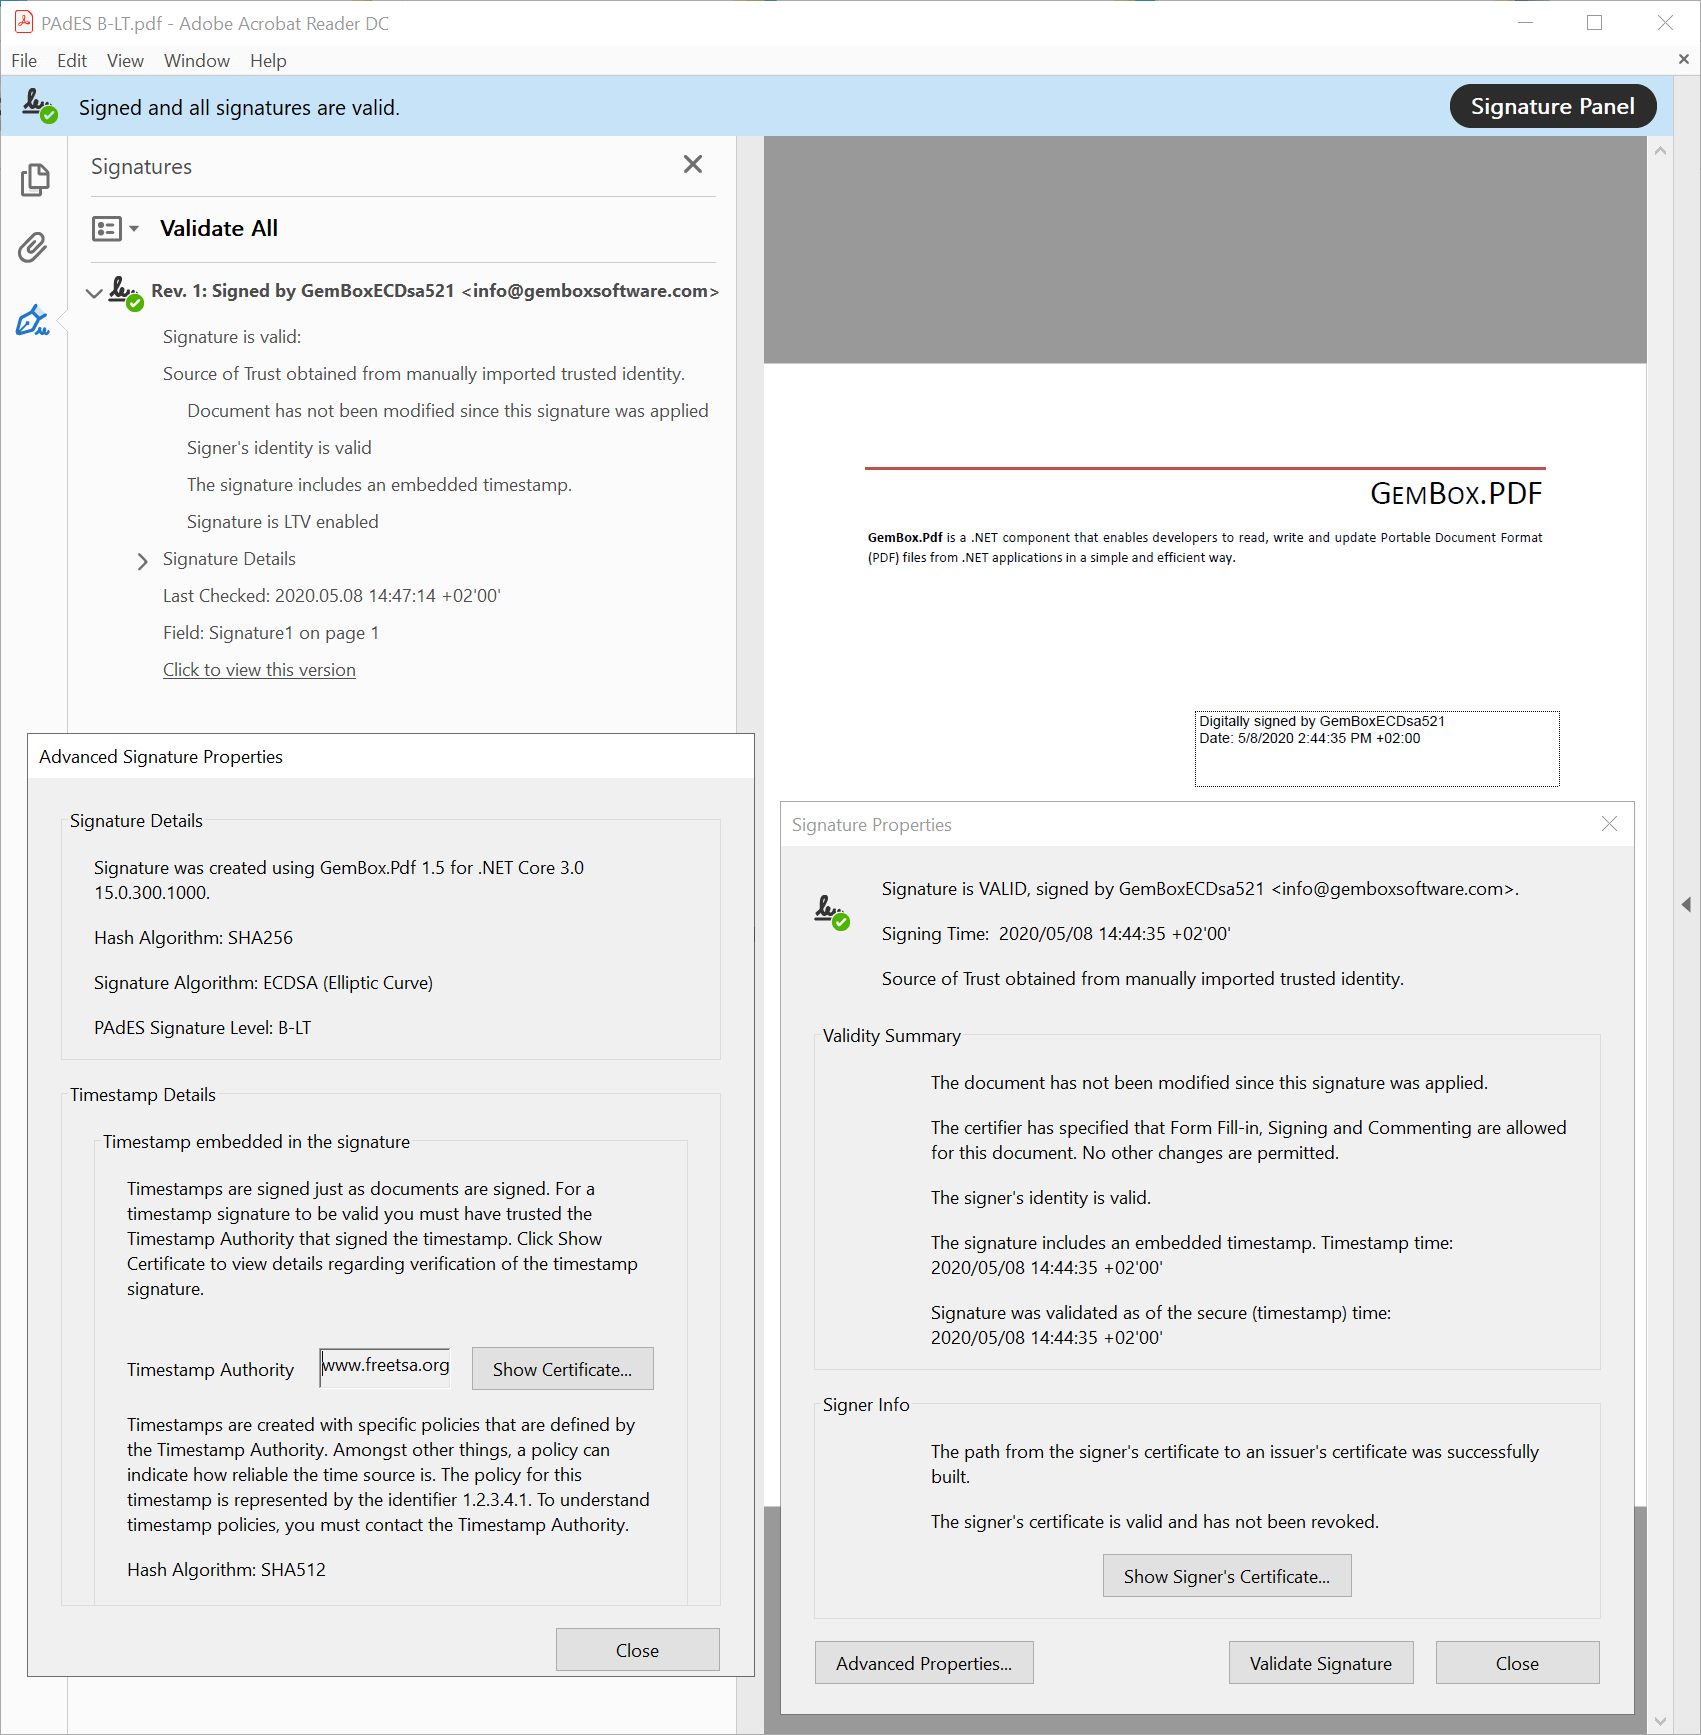The height and width of the screenshot is (1735, 1701).
Task: Click the Signature Panel button
Action: [x=1551, y=107]
